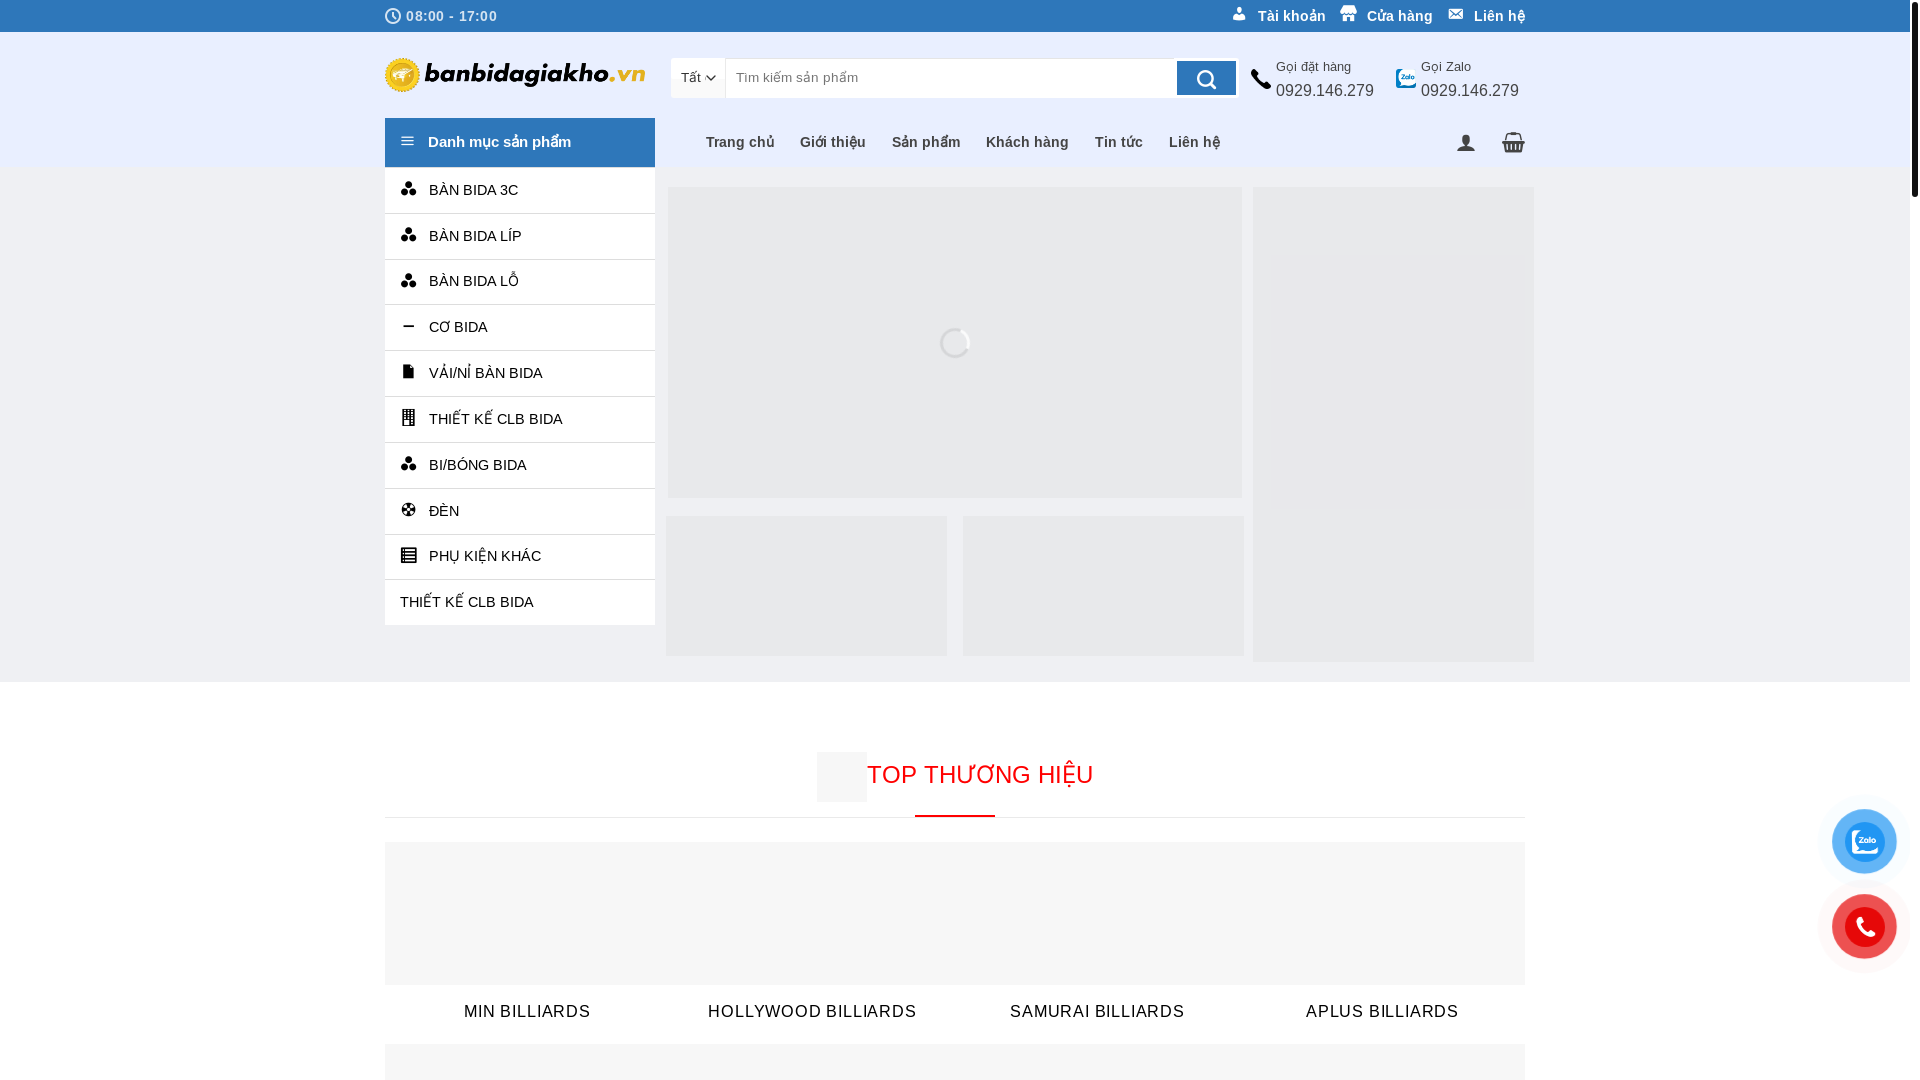Click the banbidagiakho.vn logo
The height and width of the screenshot is (1080, 1920).
(x=515, y=75)
